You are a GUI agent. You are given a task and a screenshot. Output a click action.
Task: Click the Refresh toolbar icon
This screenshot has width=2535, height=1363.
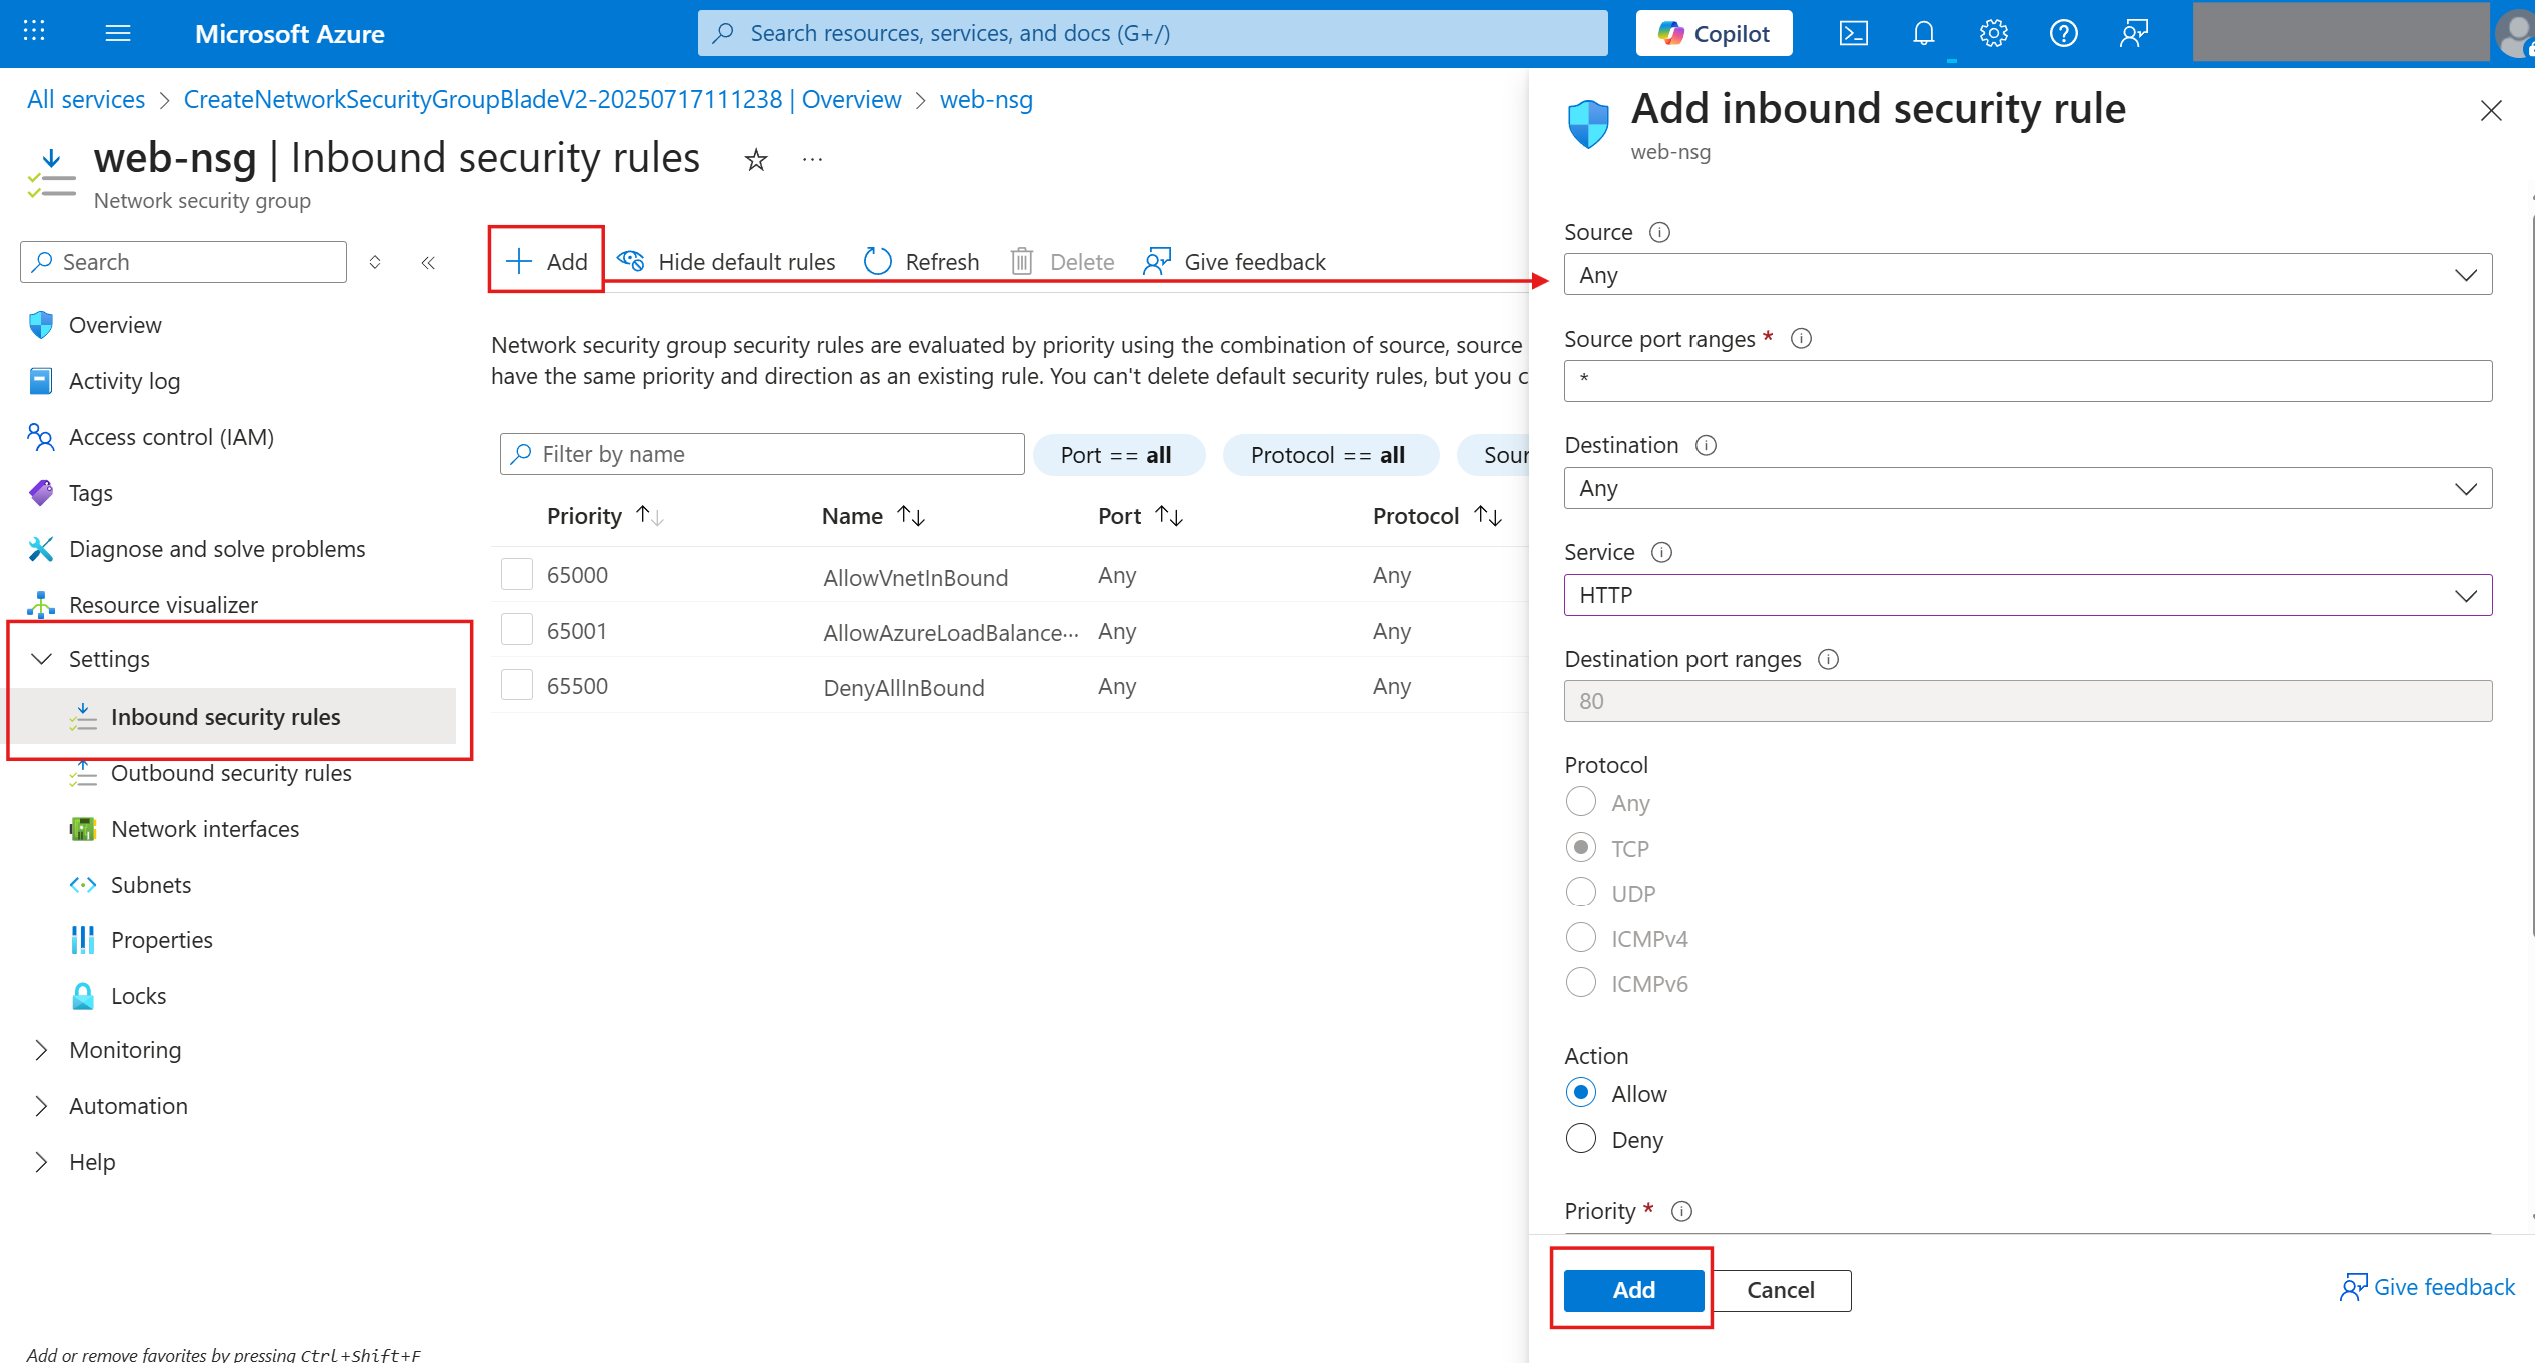[x=877, y=261]
